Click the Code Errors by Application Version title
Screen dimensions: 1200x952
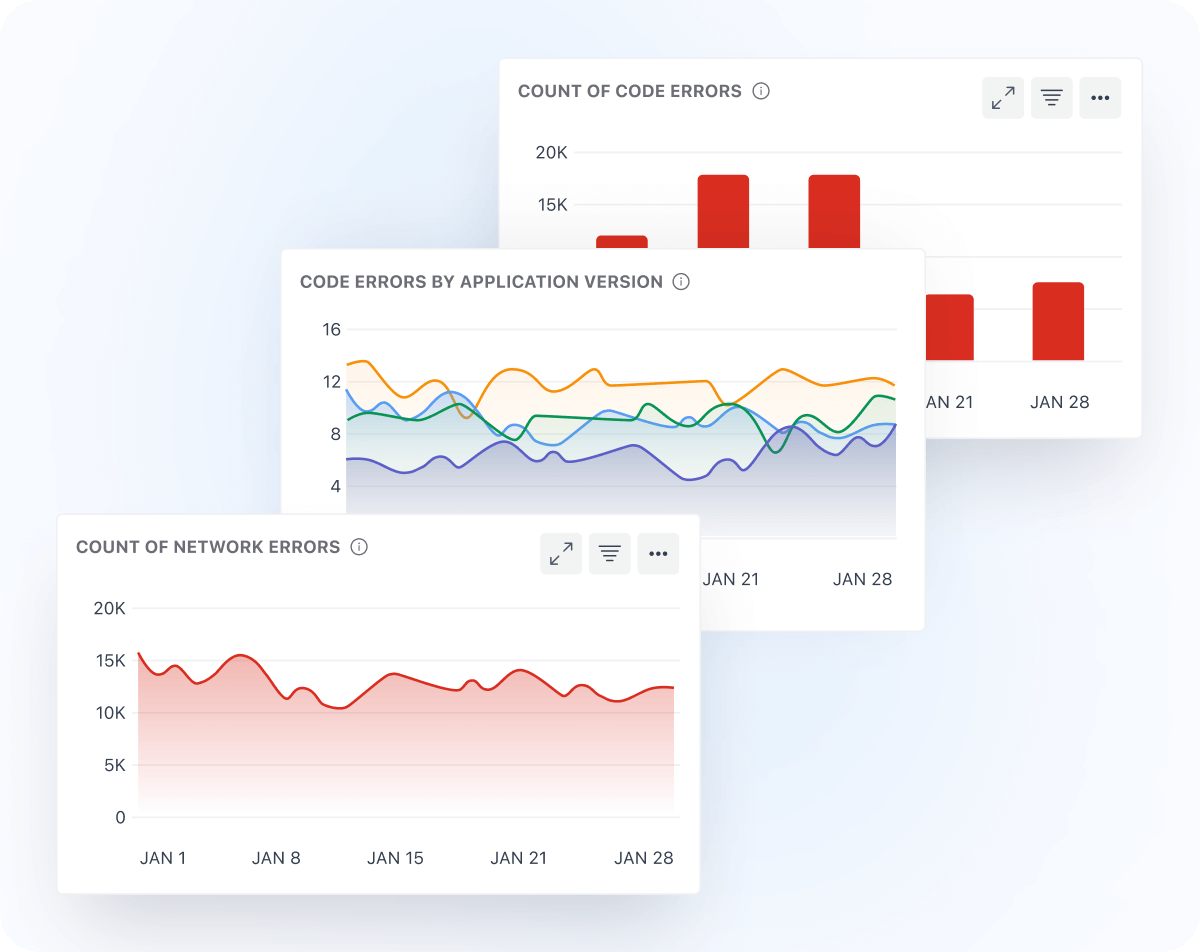pos(481,282)
